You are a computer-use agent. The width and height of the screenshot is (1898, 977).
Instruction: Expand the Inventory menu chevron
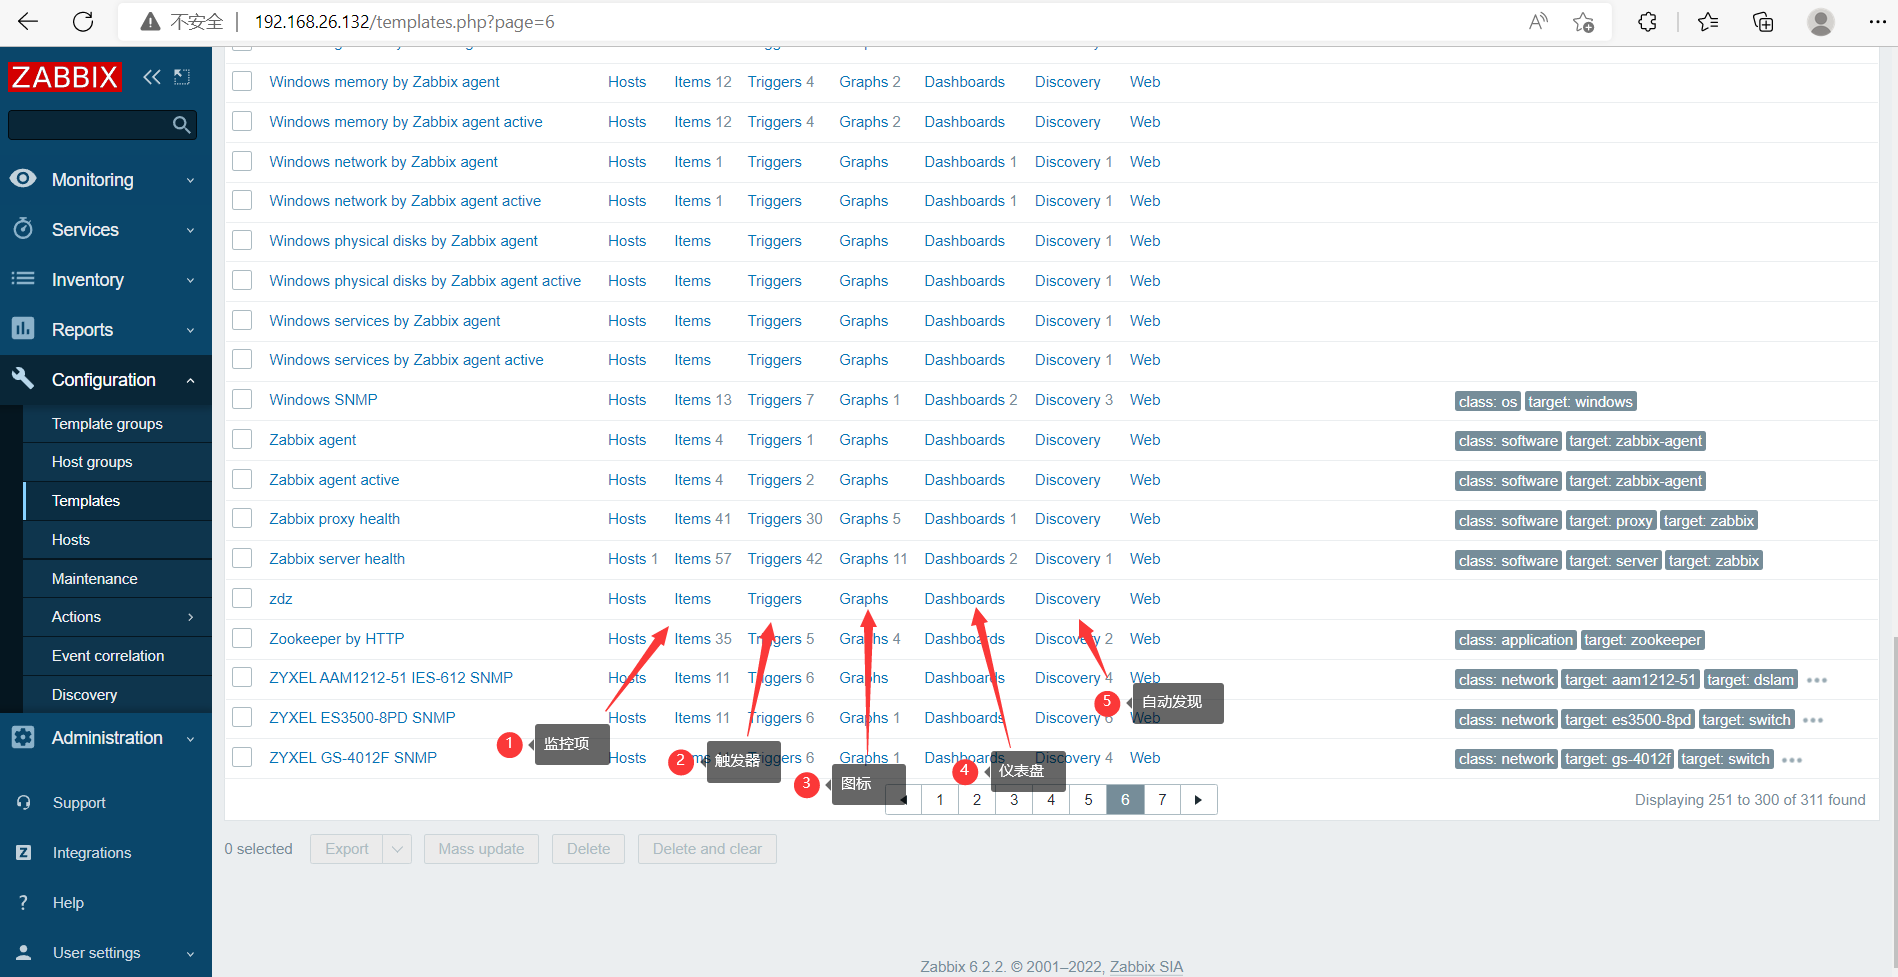[x=190, y=280]
